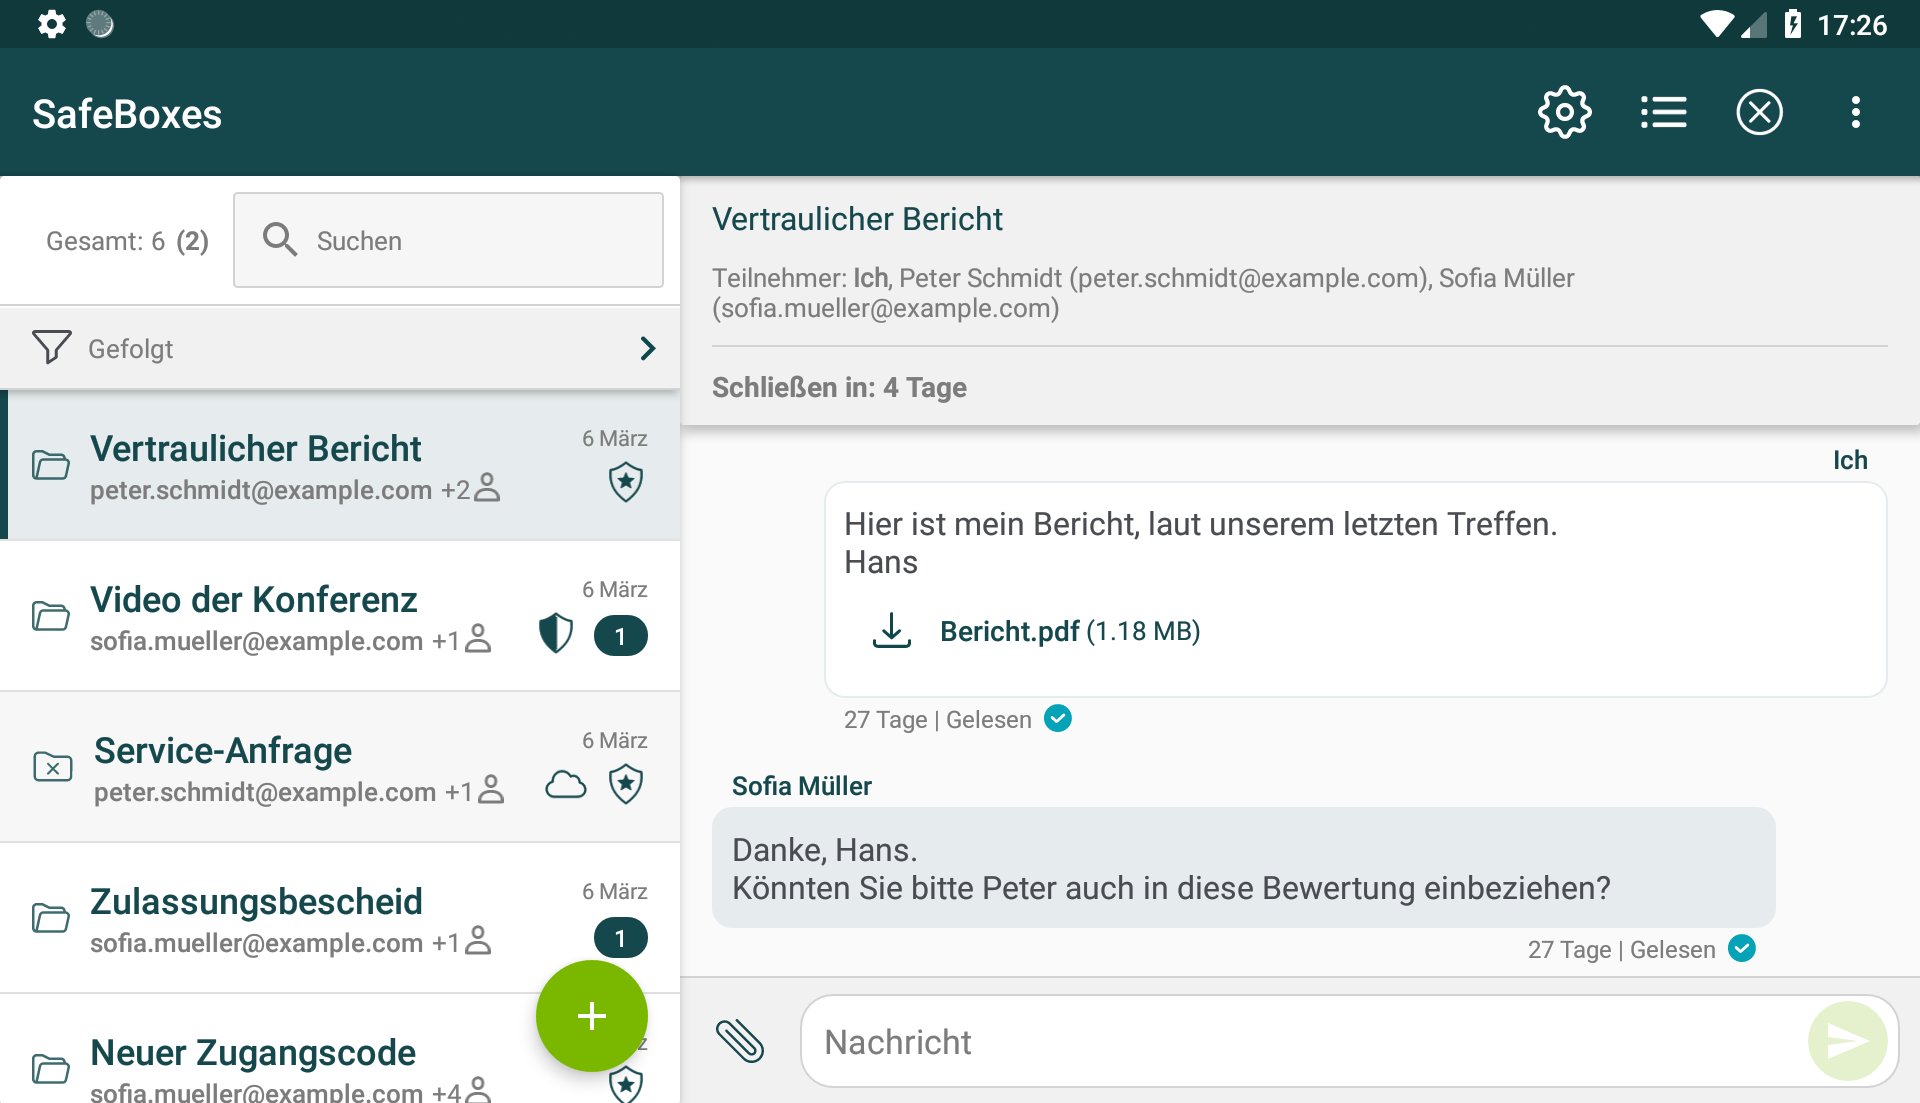The image size is (1920, 1103).
Task: Click the cloud icon on Service-Anfrage
Action: [565, 785]
